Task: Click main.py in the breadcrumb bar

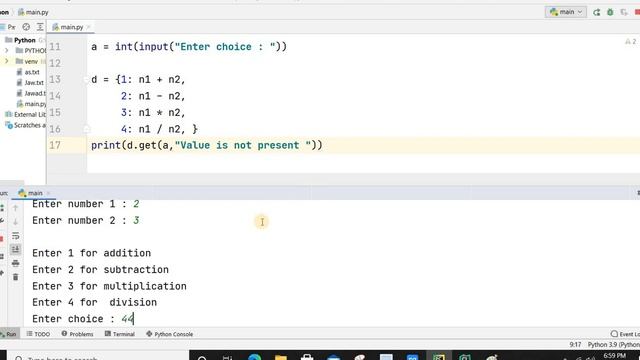Action: (33, 12)
